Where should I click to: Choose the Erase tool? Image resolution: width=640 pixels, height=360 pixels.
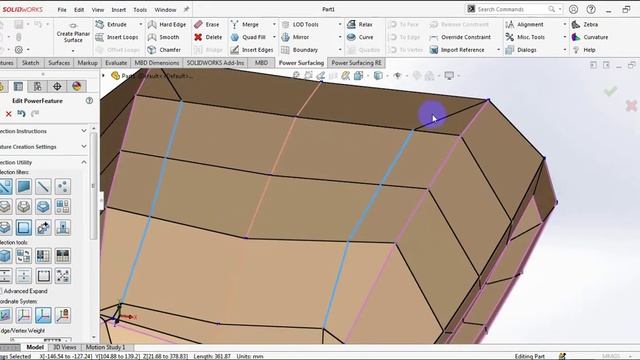point(207,24)
